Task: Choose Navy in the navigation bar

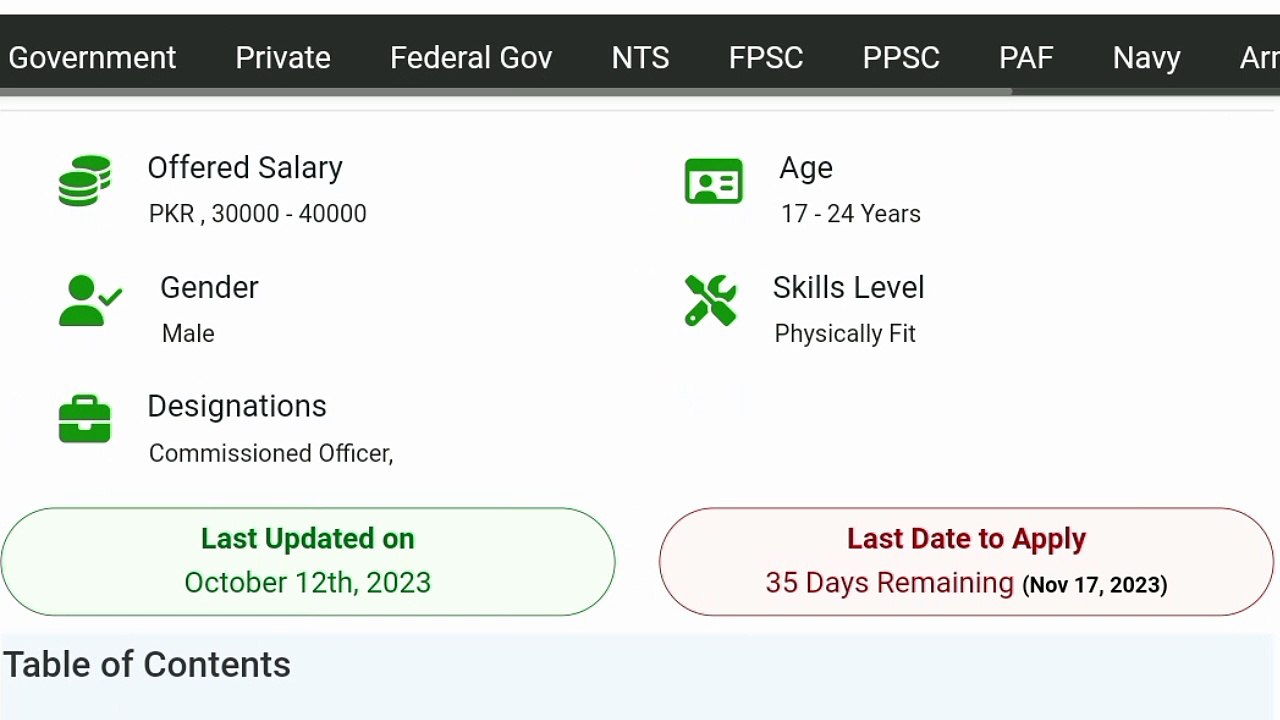Action: tap(1147, 58)
